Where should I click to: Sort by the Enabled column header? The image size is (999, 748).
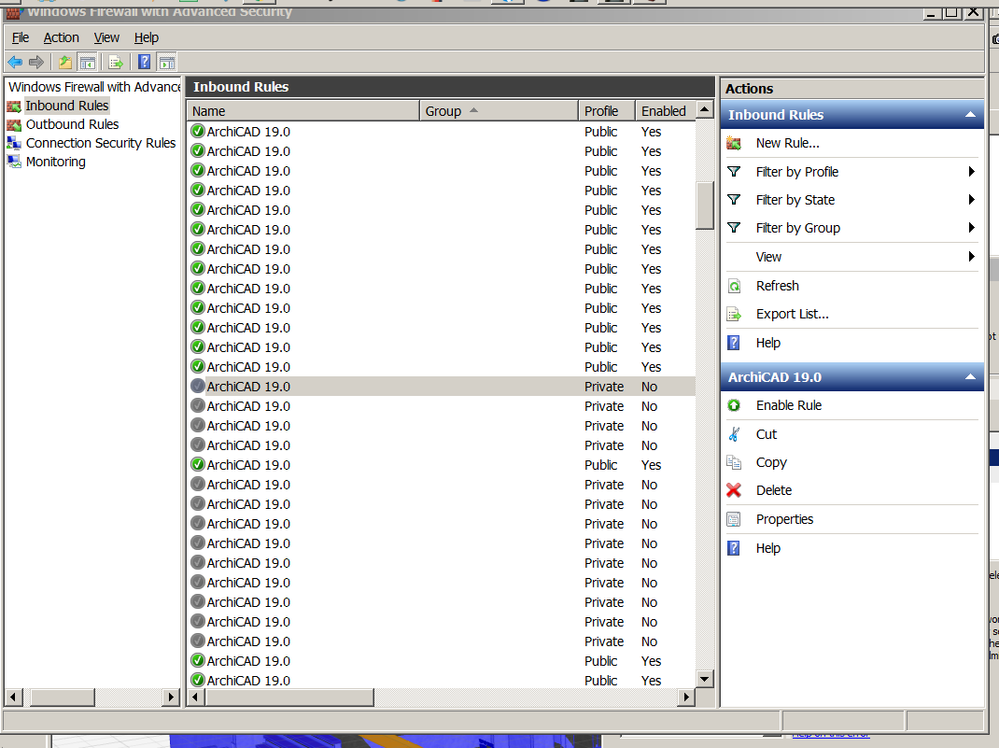pos(665,111)
